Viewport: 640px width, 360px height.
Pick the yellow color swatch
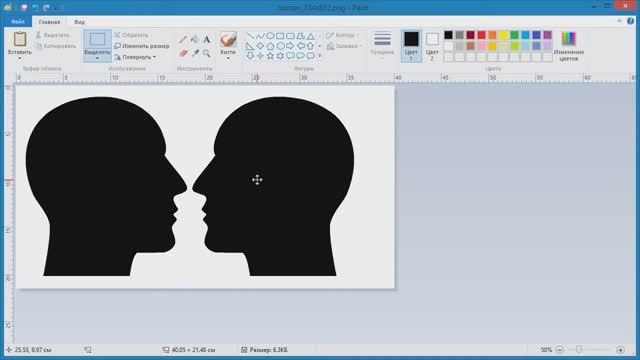tap(504, 35)
